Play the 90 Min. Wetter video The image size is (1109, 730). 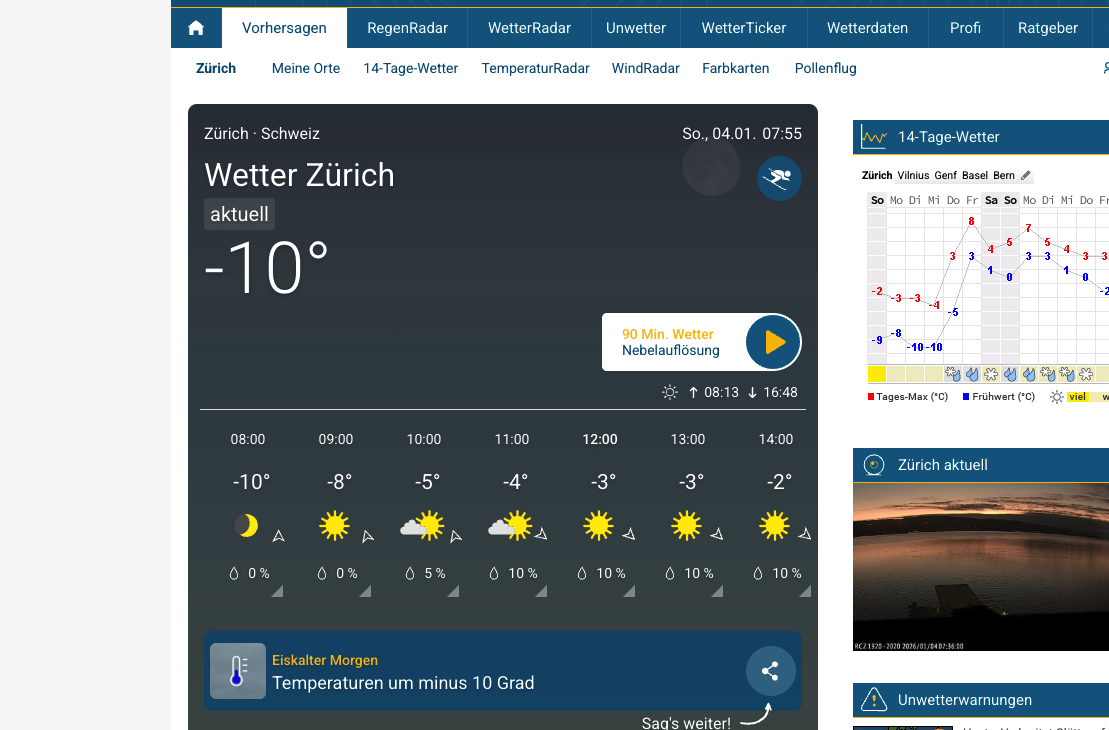773,342
